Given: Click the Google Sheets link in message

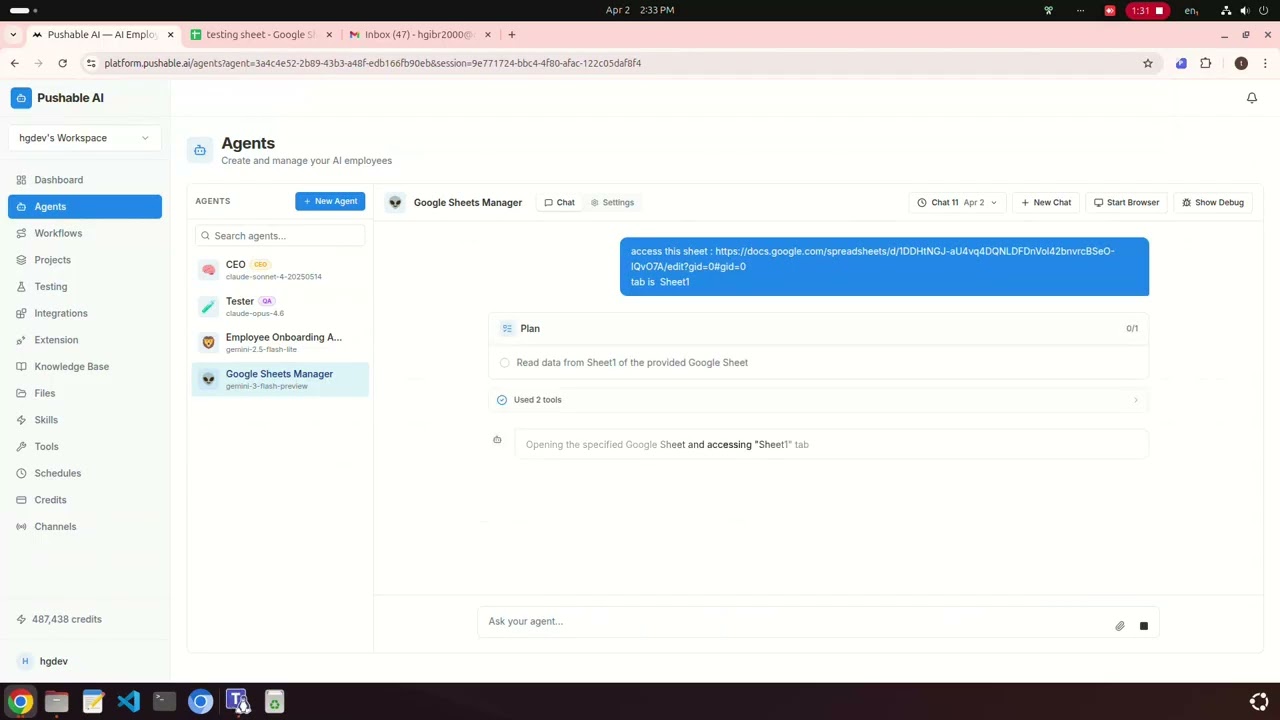Looking at the screenshot, I should [872, 259].
